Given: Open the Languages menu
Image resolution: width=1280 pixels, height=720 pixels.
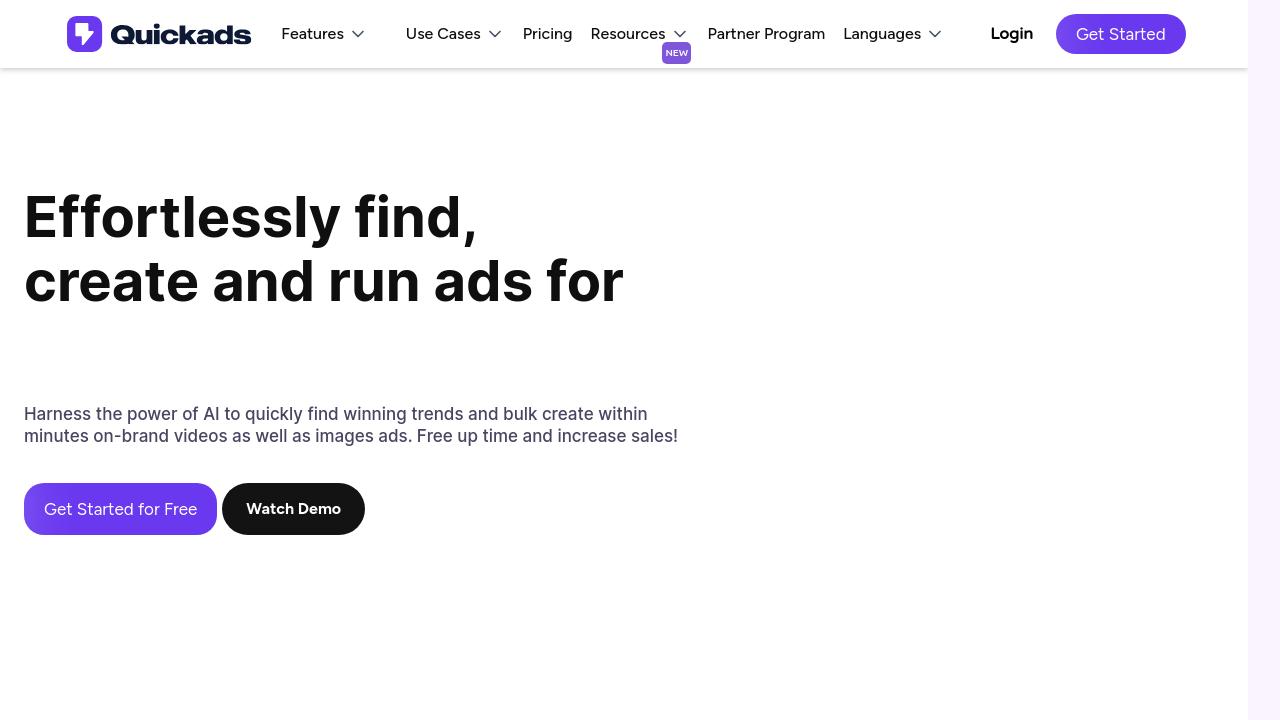Looking at the screenshot, I should [882, 34].
